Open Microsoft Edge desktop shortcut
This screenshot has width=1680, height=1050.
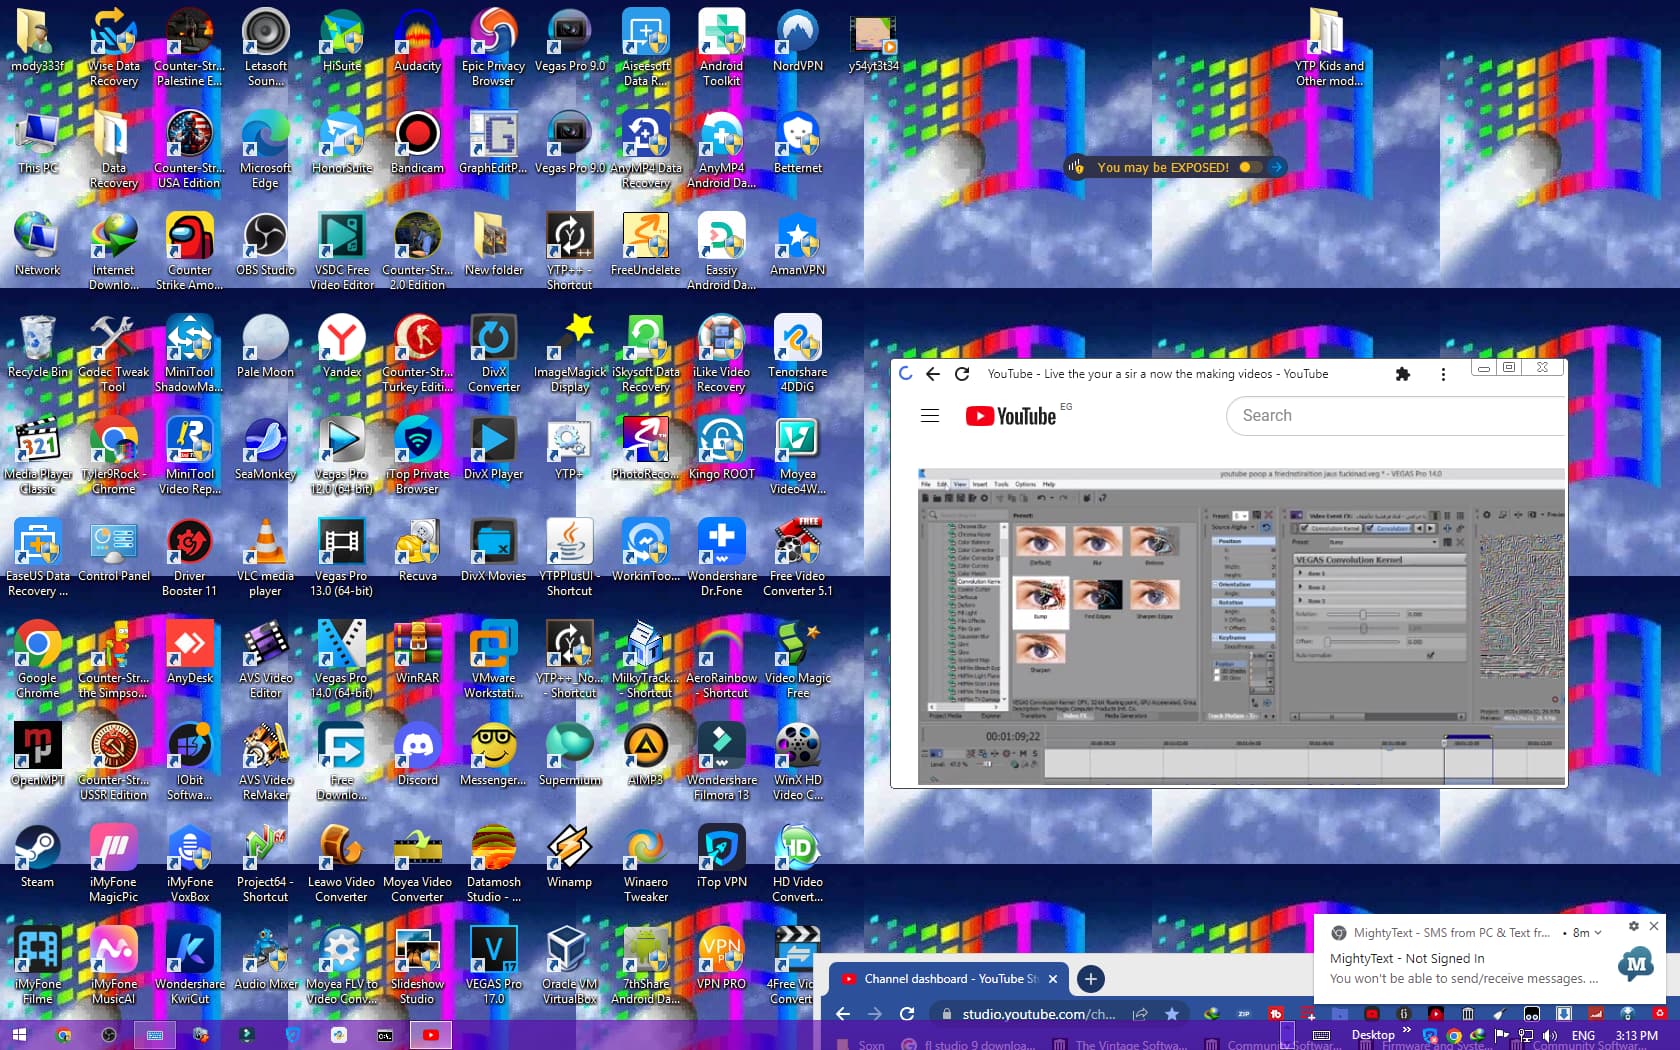point(265,150)
